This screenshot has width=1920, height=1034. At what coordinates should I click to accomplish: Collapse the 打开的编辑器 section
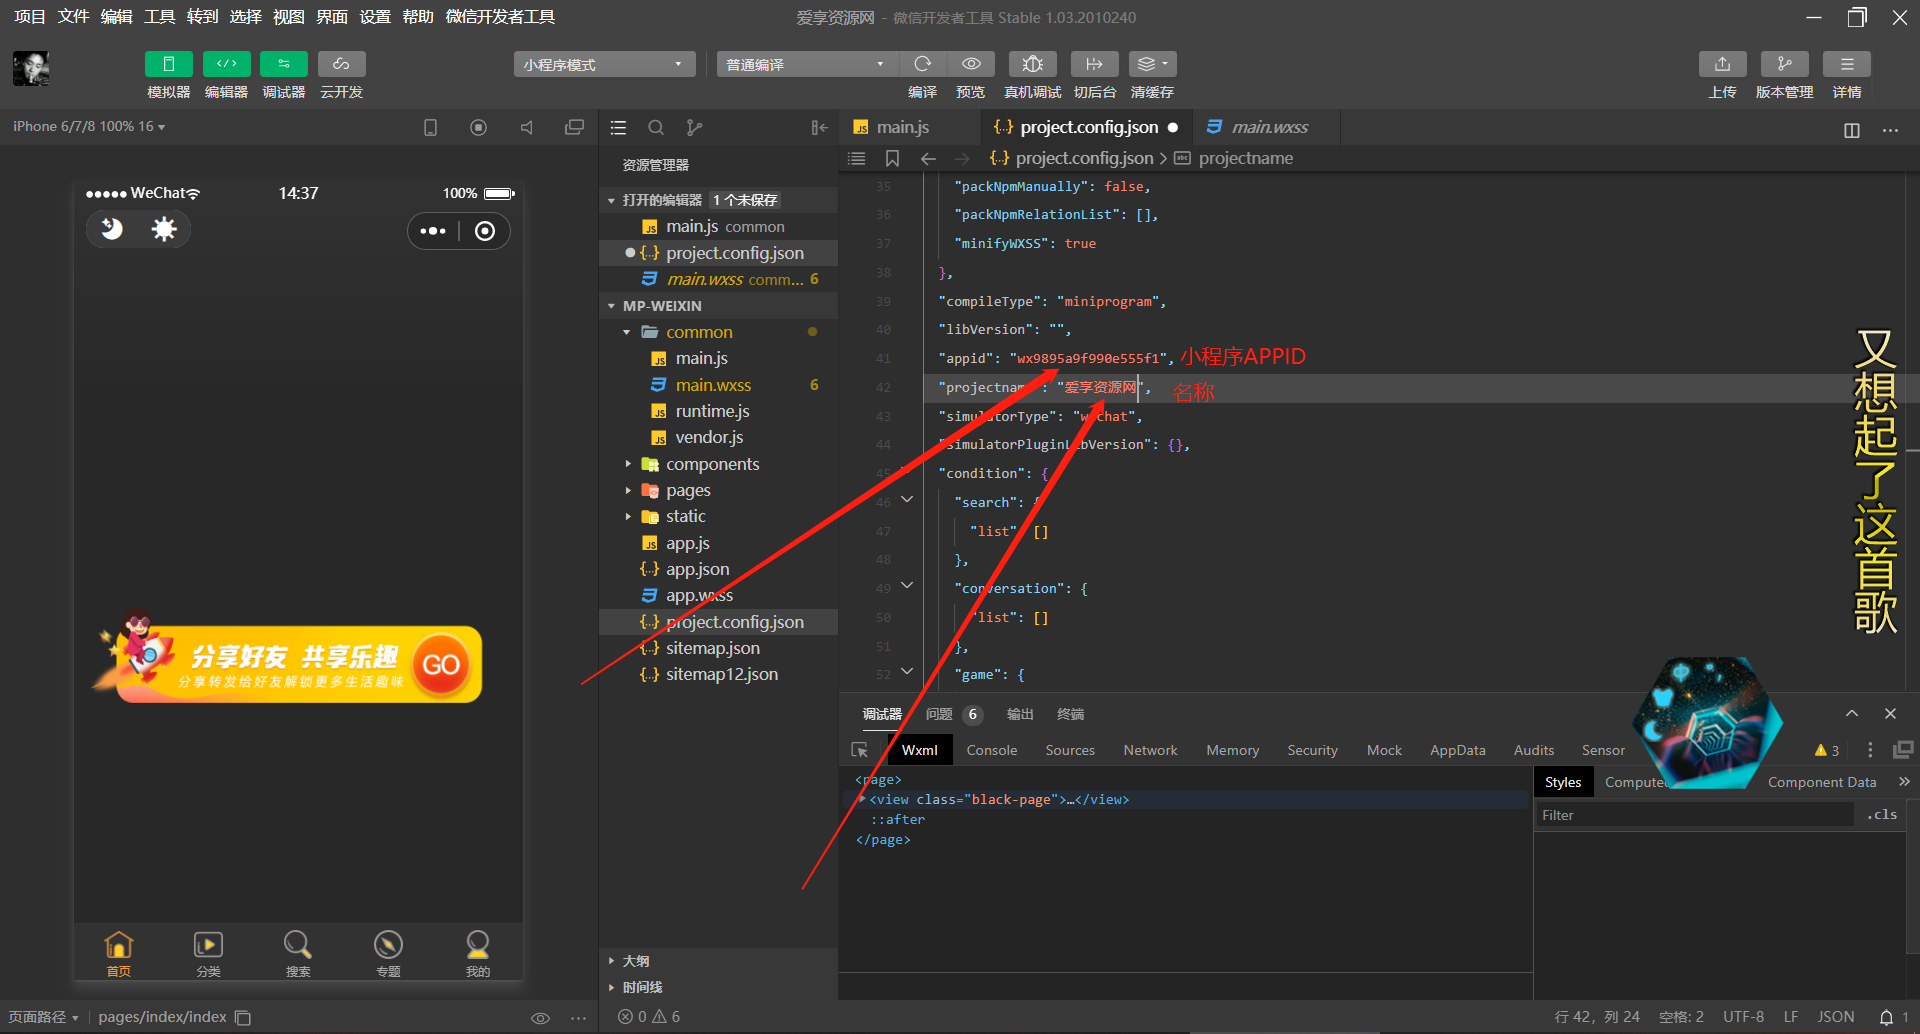[x=611, y=200]
